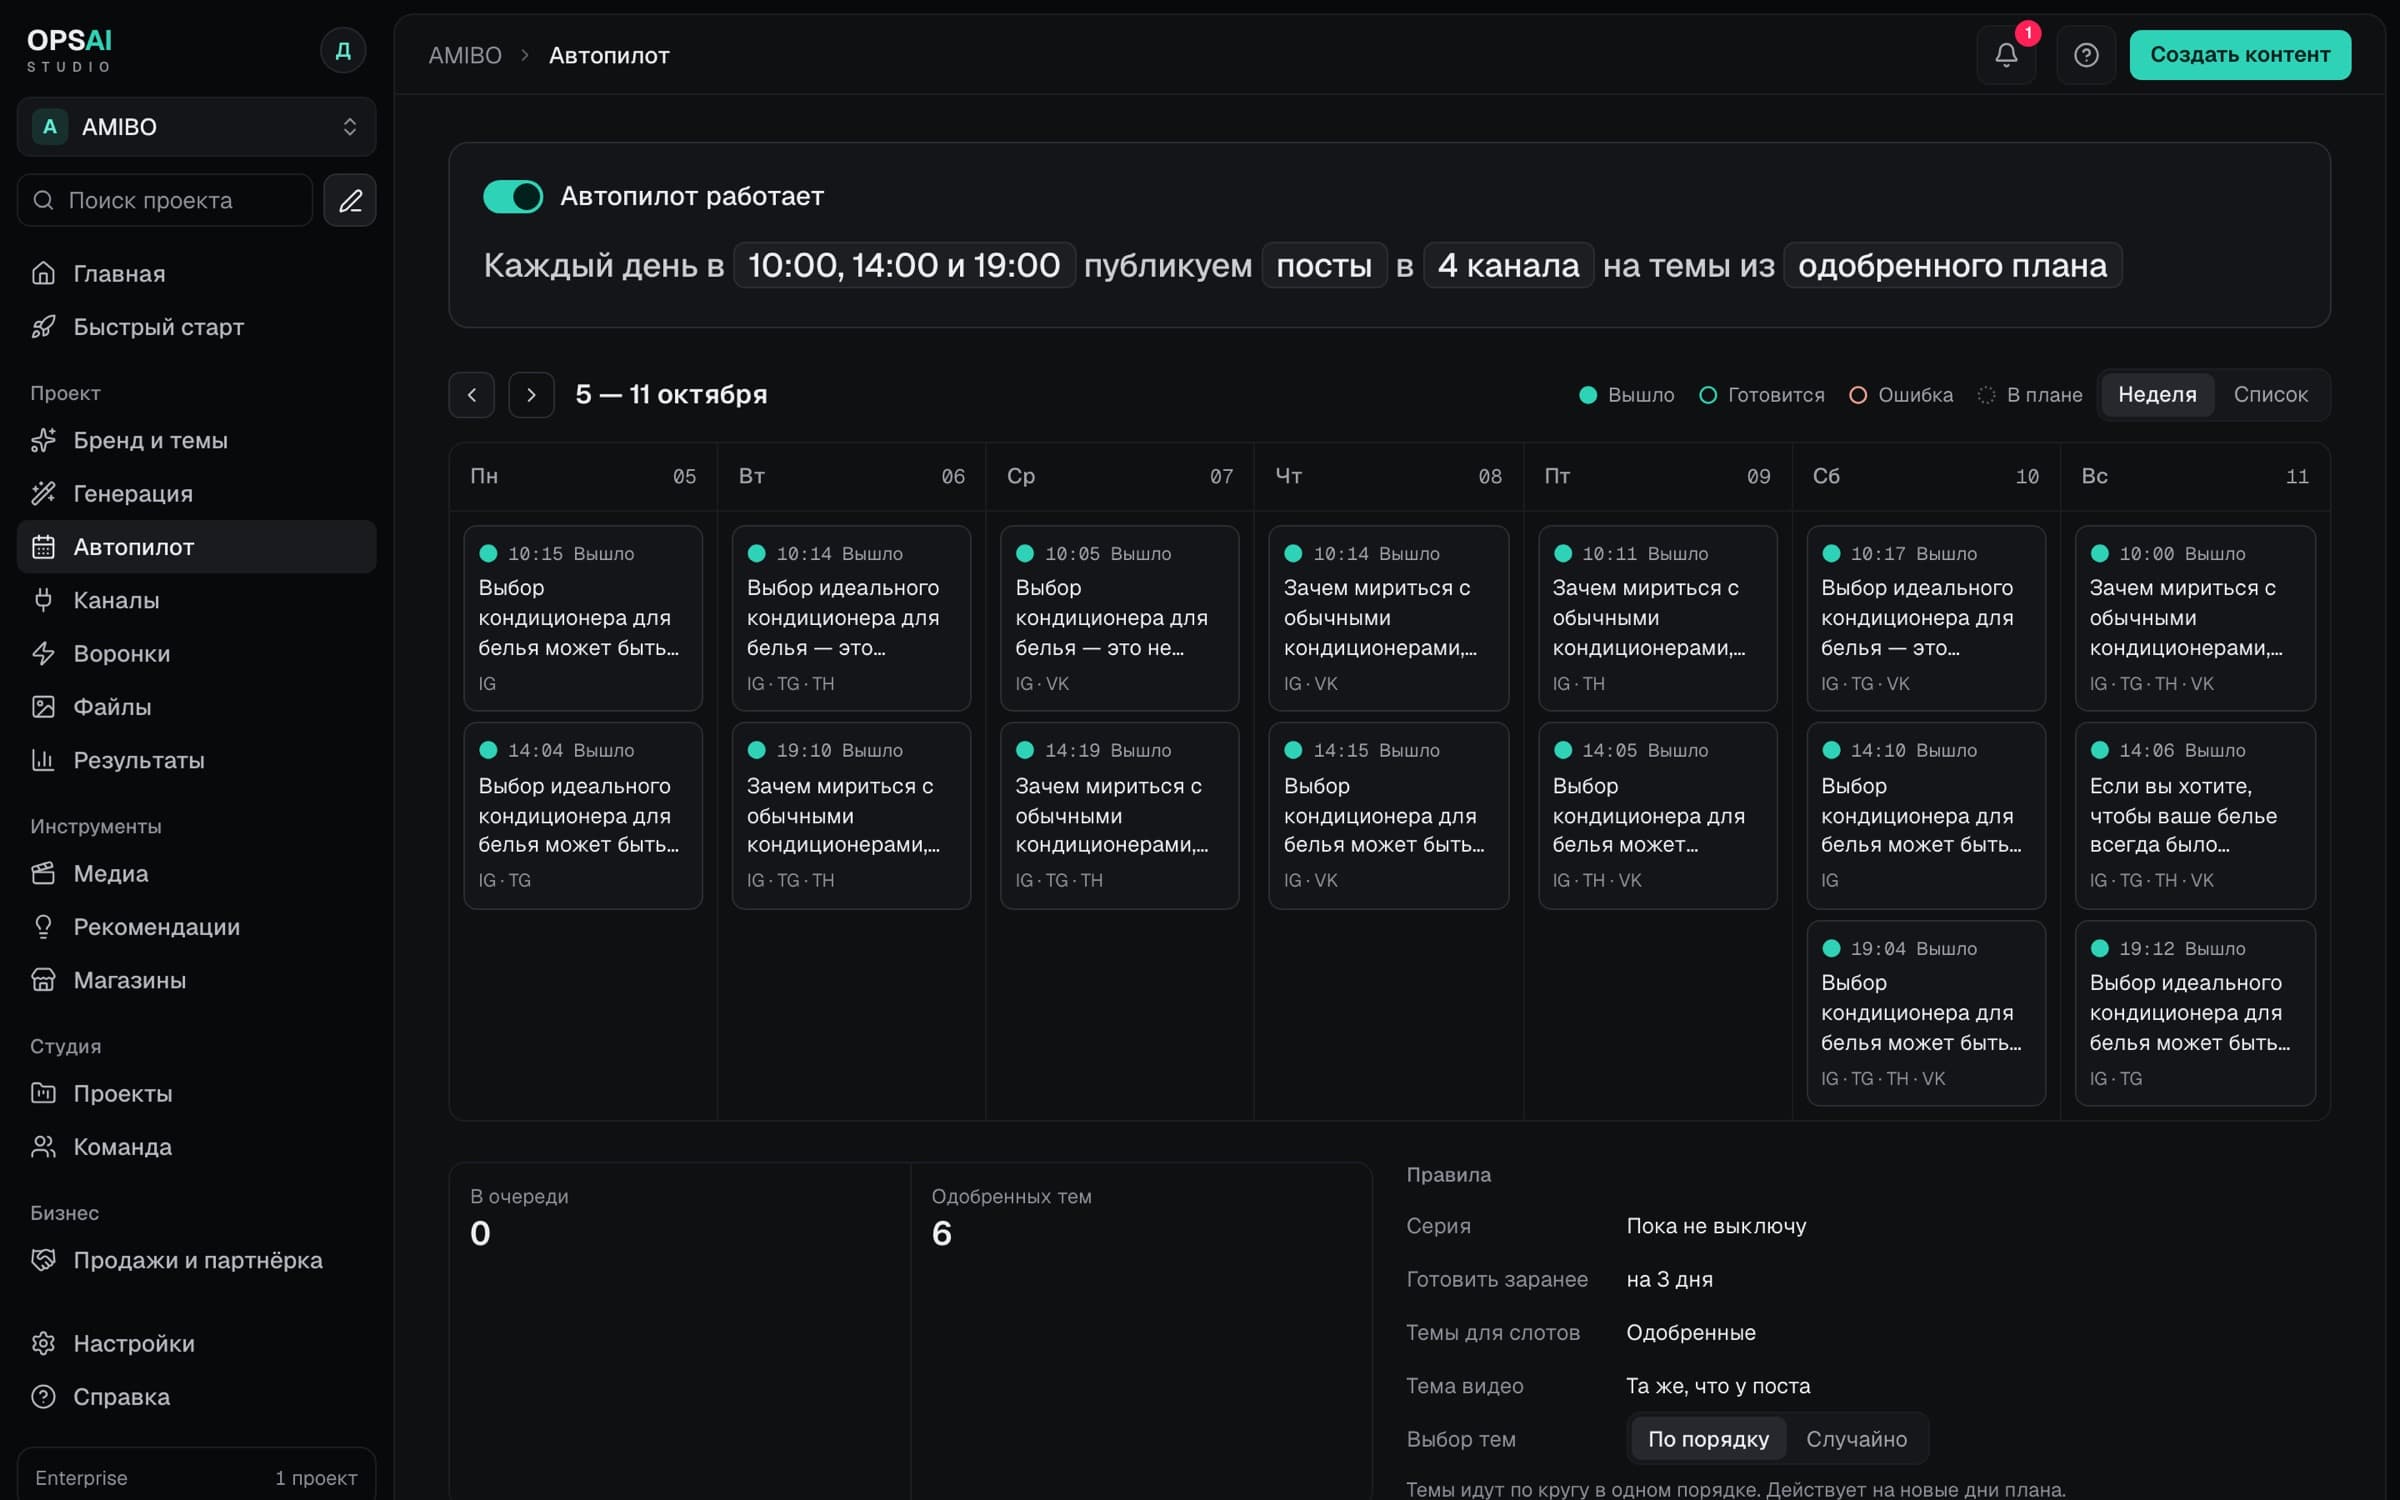The width and height of the screenshot is (2400, 1500).
Task: Go to next week arrow
Action: [x=532, y=395]
